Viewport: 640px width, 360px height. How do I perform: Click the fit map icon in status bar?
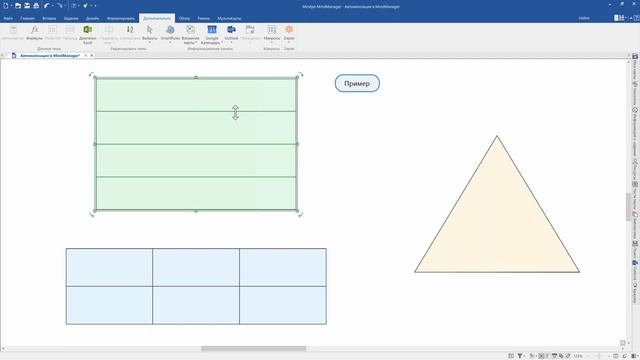(x=541, y=356)
